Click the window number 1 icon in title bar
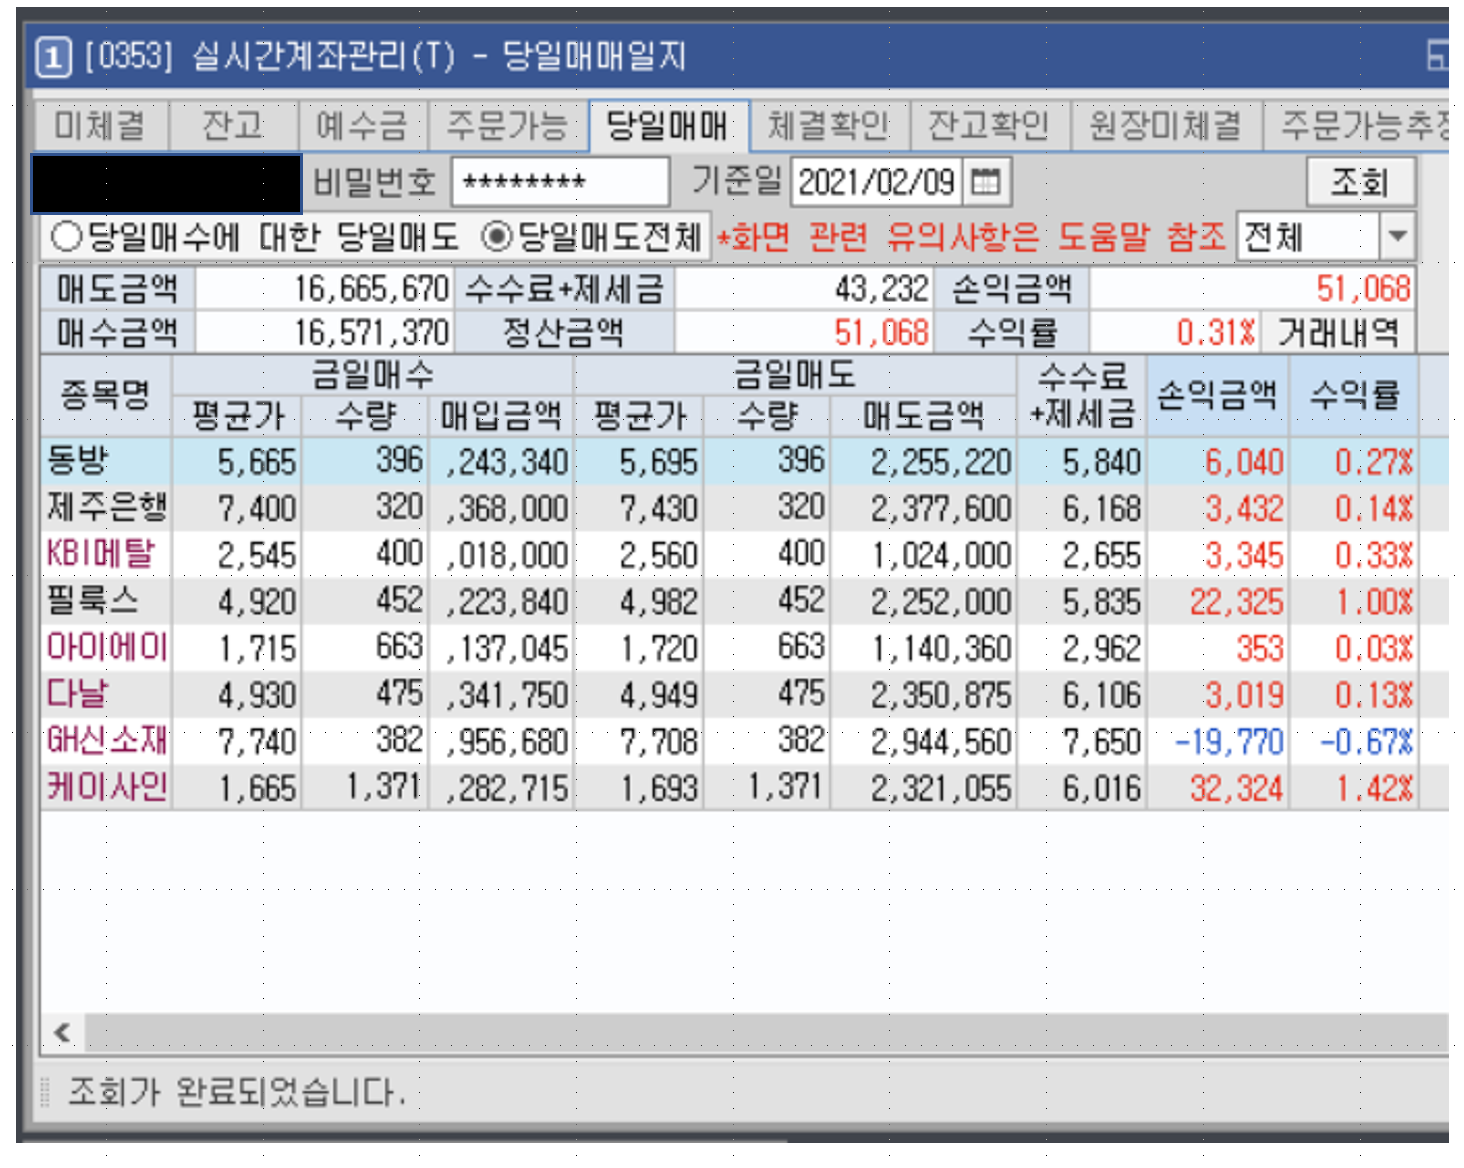 (53, 57)
